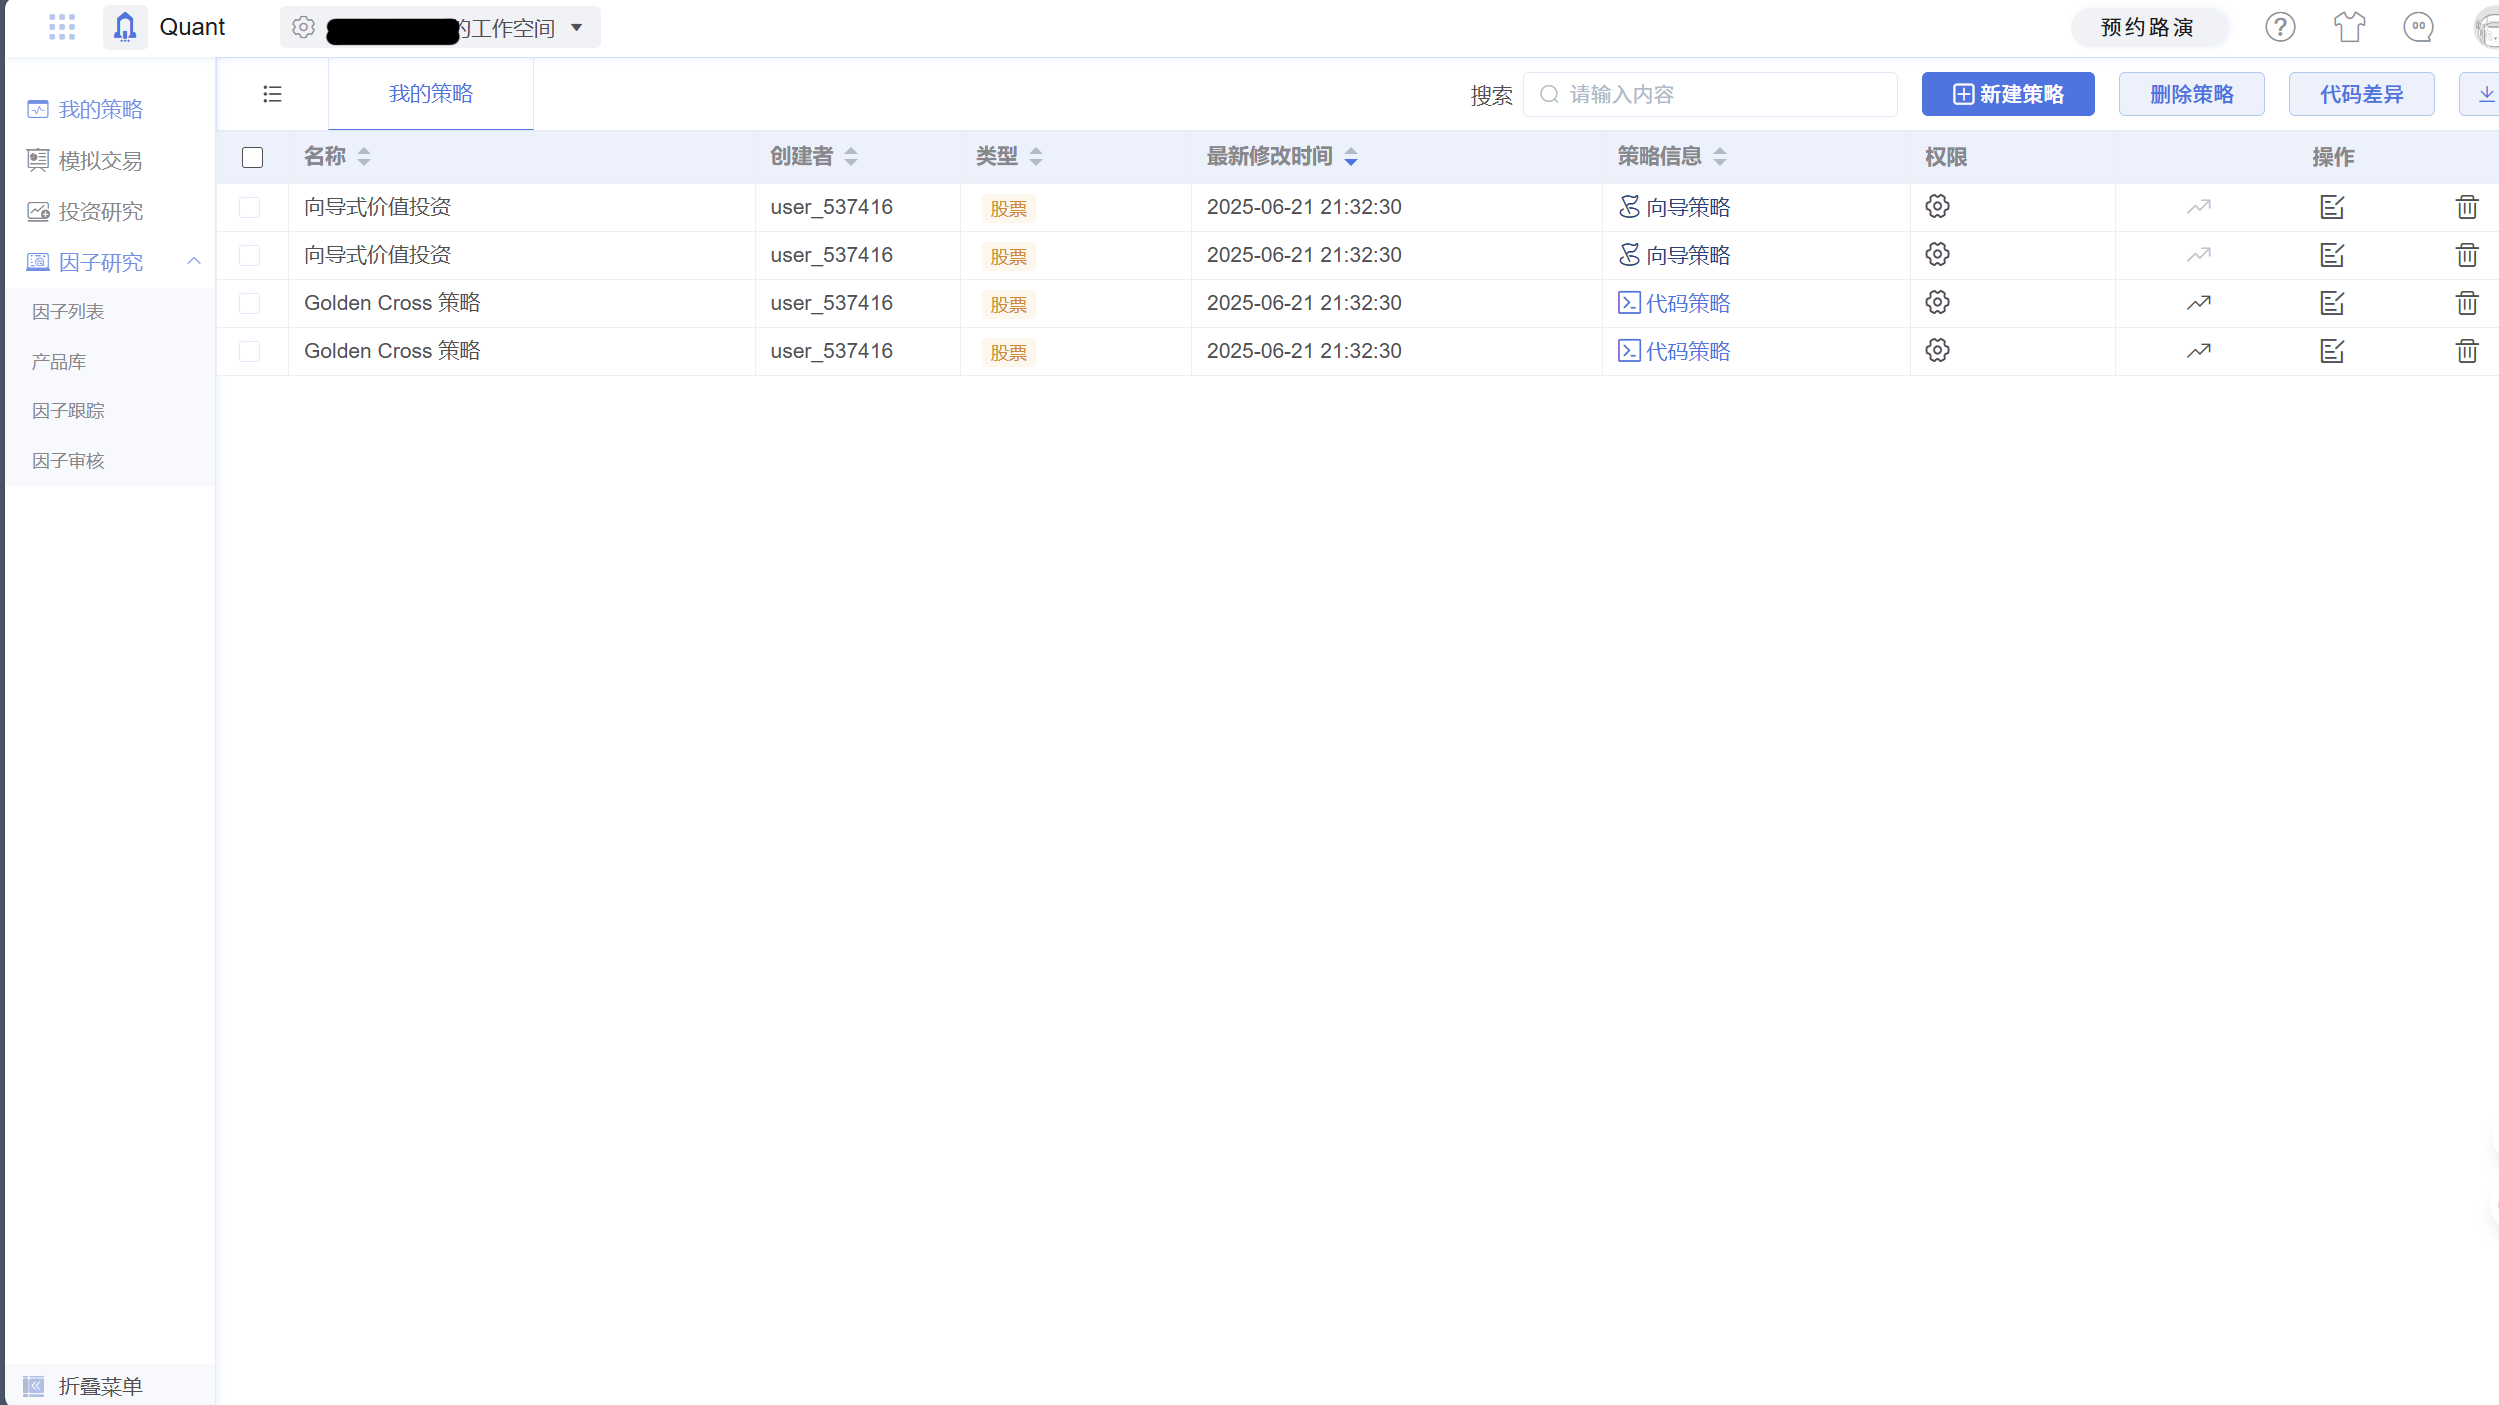Tick the select-all checkbox in table header
The width and height of the screenshot is (2499, 1405).
click(252, 157)
